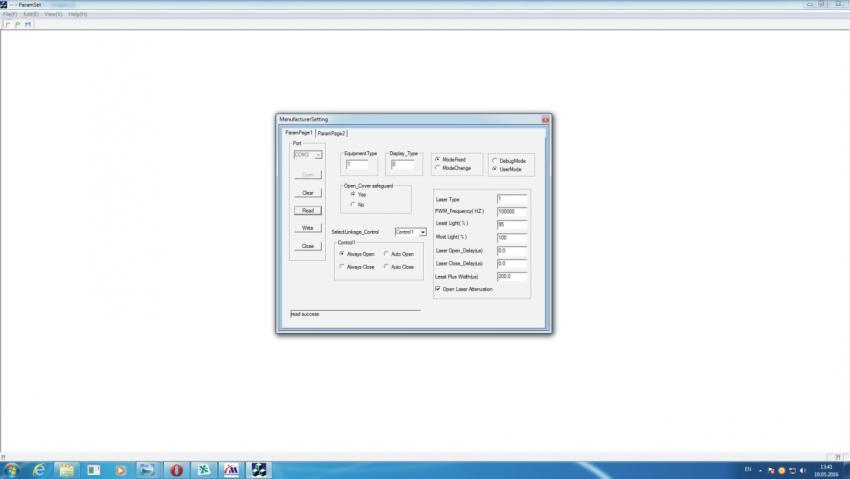Click the blue M toolbar icon
Image resolution: width=850 pixels, height=479 pixels.
(27, 24)
